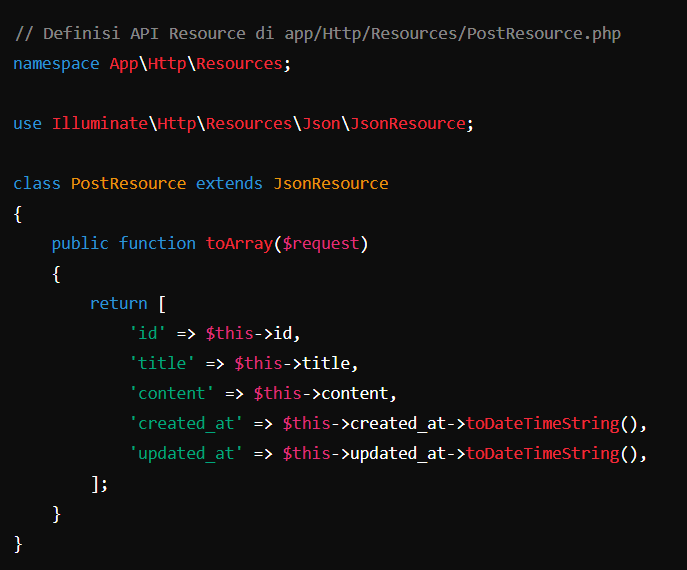Click the 'content' array key string
This screenshot has width=687, height=570.
coord(171,394)
